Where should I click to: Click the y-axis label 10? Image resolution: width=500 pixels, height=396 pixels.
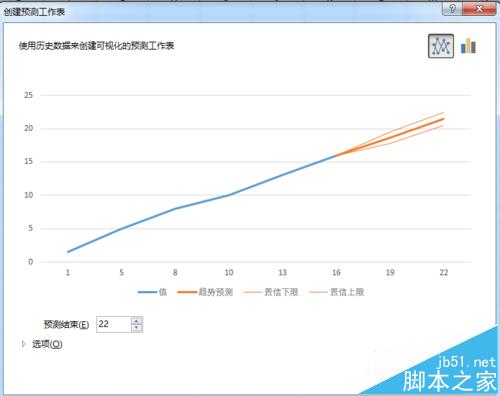(x=29, y=195)
